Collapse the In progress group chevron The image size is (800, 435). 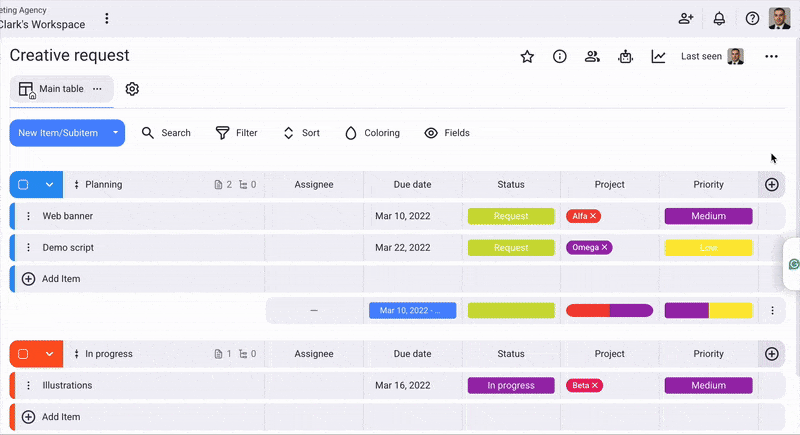49,354
